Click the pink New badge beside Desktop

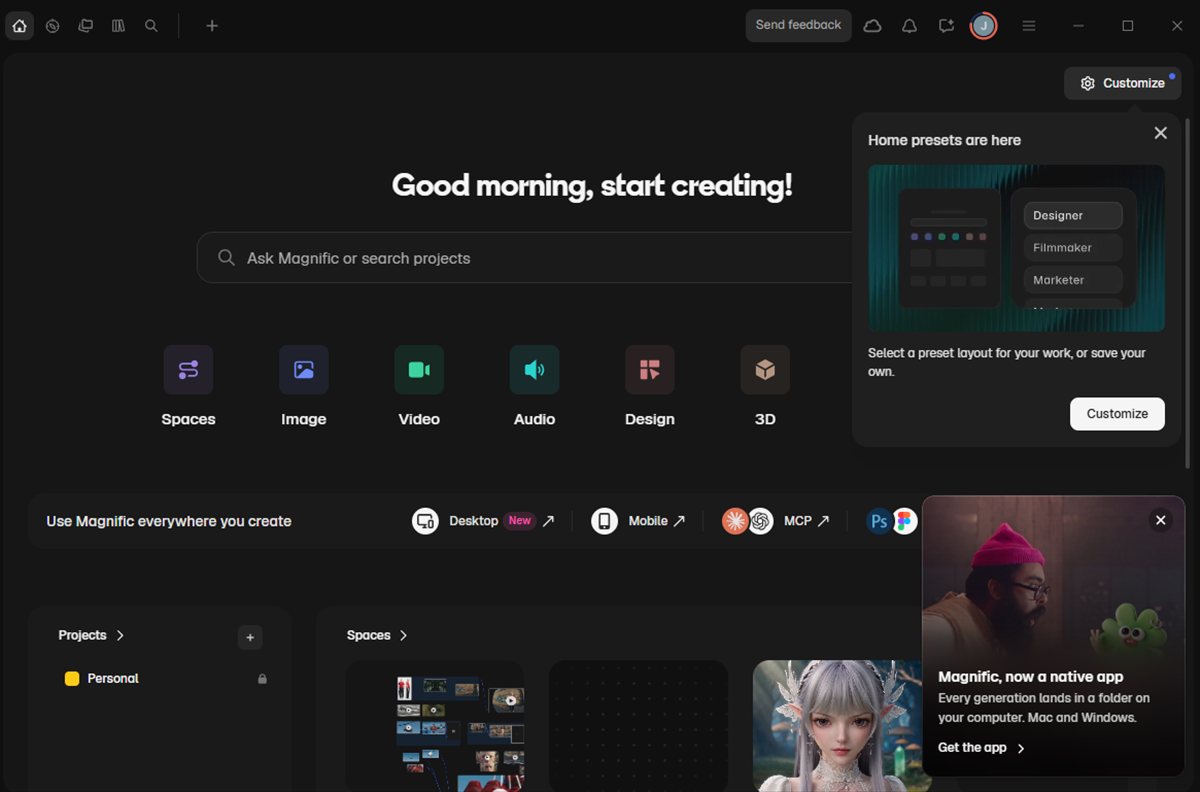tap(519, 520)
